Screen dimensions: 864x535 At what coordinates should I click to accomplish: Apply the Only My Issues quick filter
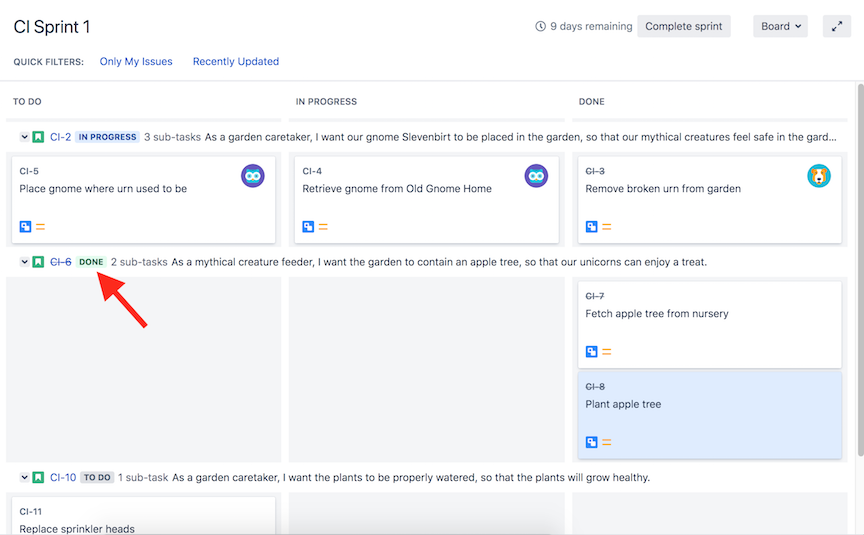pyautogui.click(x=136, y=62)
